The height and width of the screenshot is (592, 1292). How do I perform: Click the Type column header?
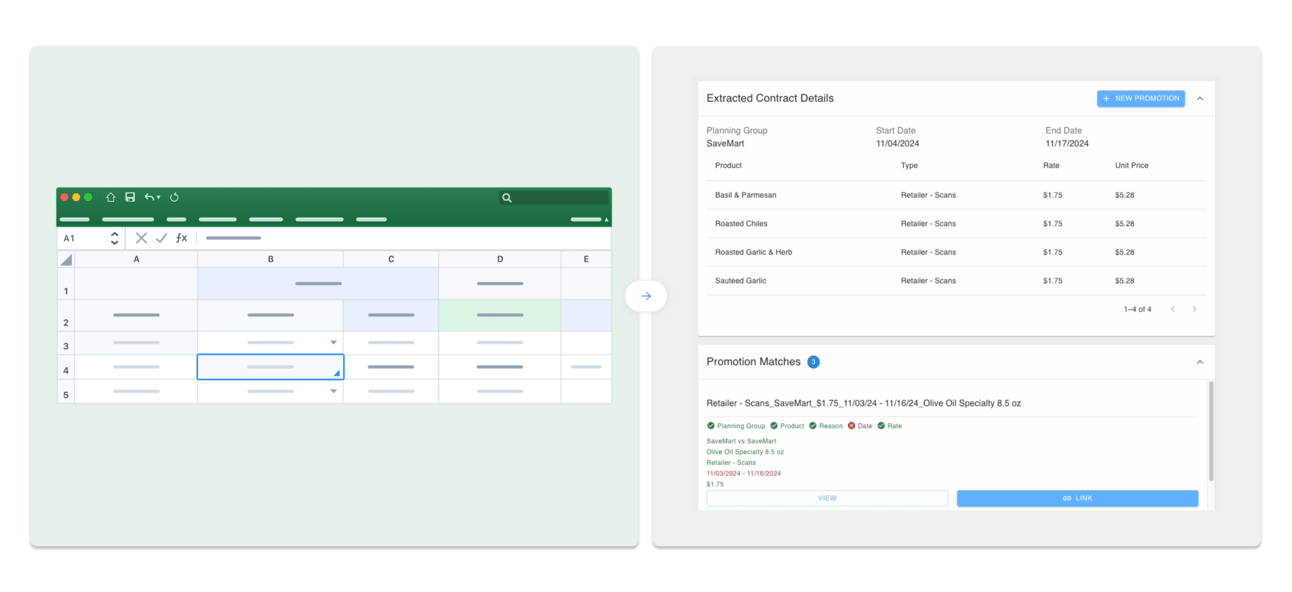coord(909,166)
